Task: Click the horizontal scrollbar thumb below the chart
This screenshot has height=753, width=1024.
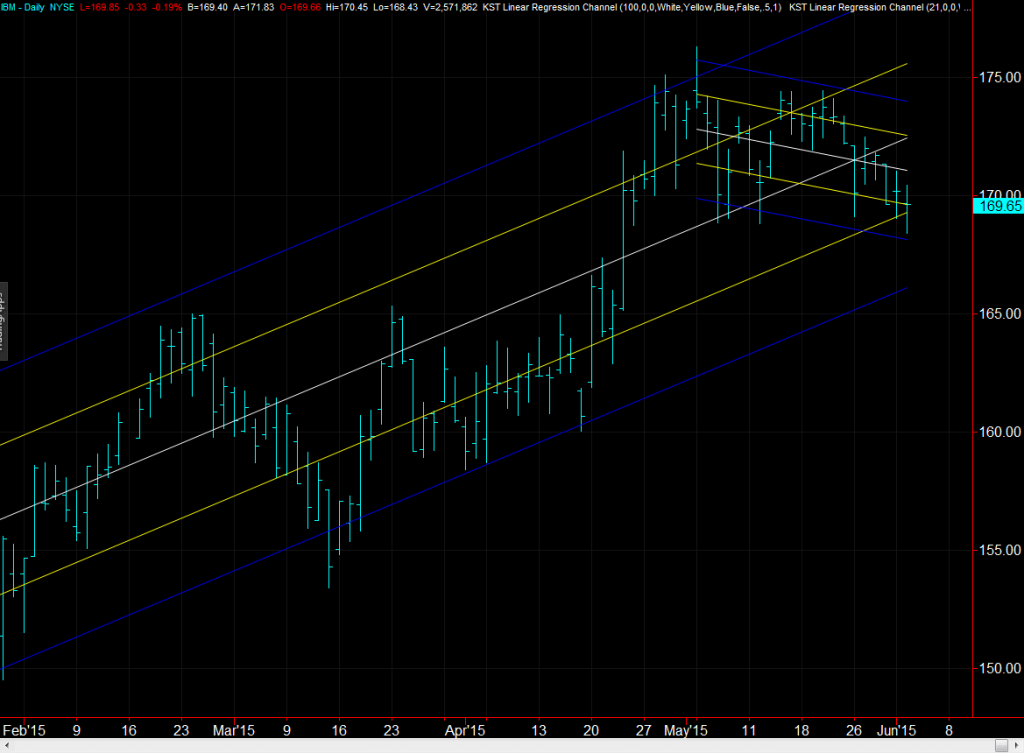Action: point(1001,746)
